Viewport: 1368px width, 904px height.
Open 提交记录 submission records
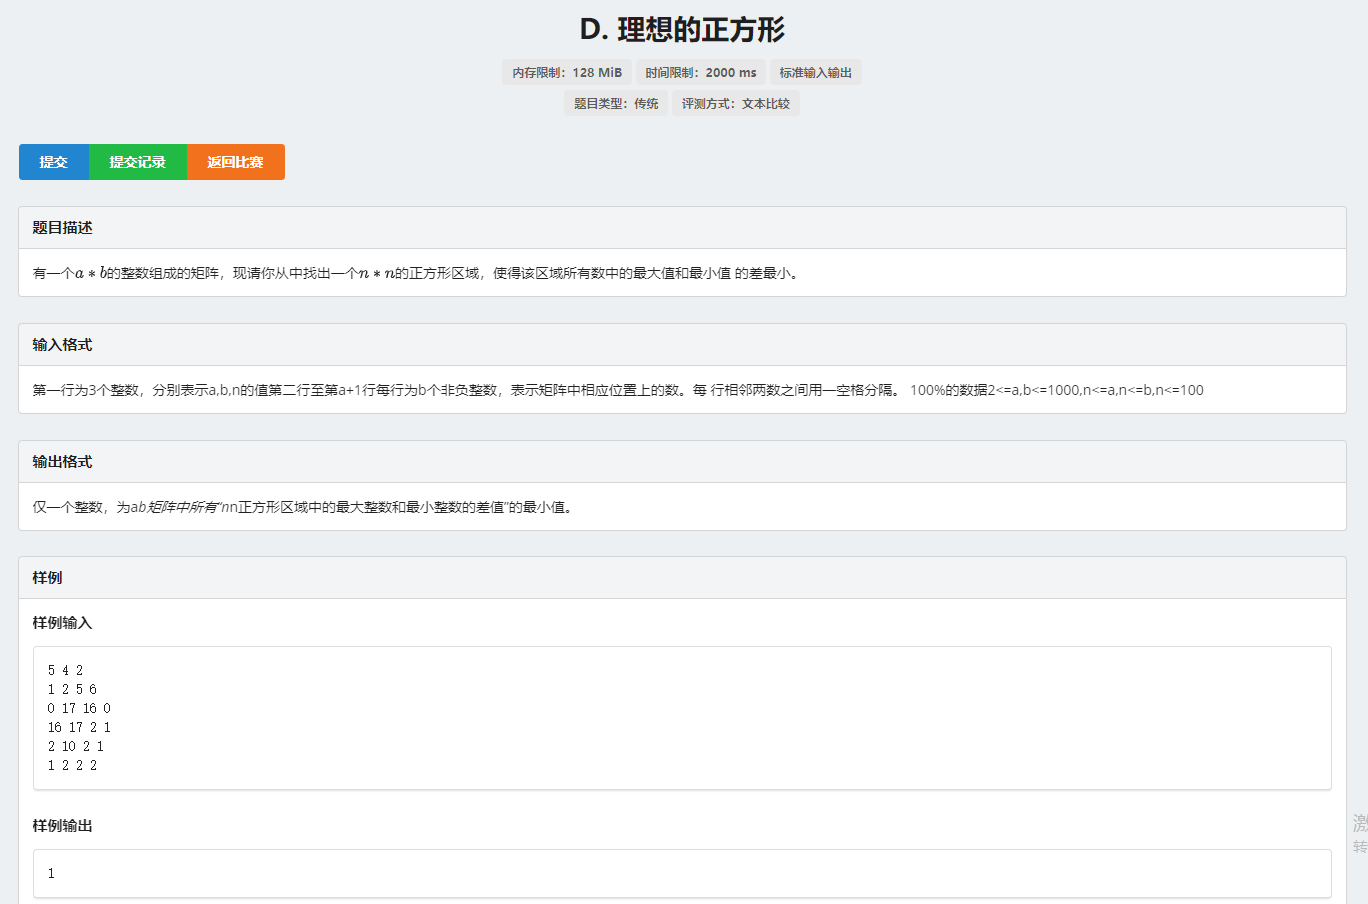pyautogui.click(x=138, y=162)
